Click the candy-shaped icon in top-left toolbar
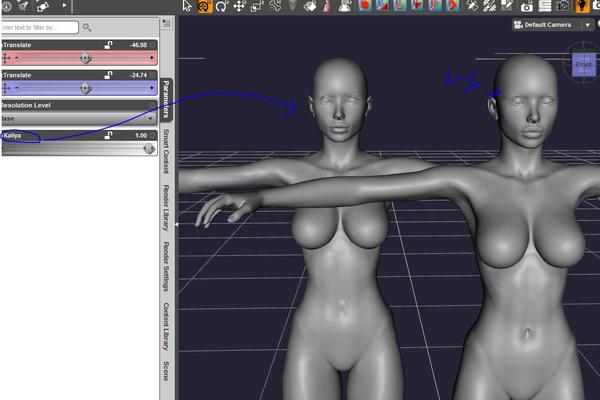The image size is (600, 400). tap(42, 6)
